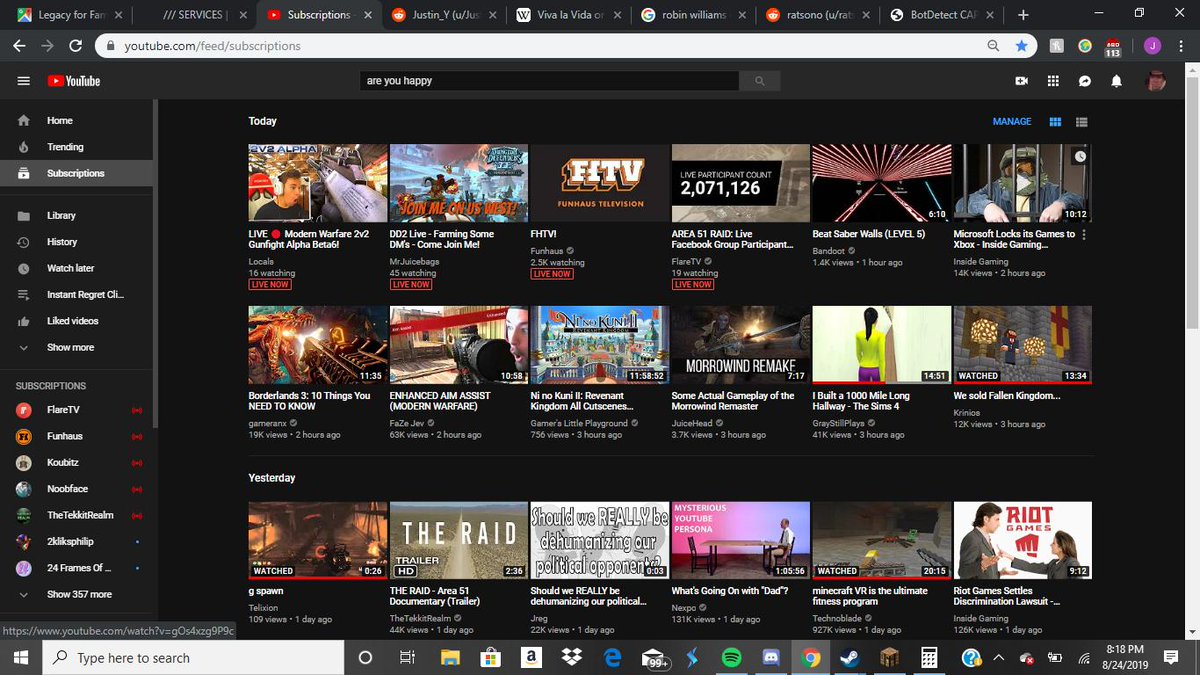Open Discord from taskbar
This screenshot has height=675, width=1200.
(770, 657)
